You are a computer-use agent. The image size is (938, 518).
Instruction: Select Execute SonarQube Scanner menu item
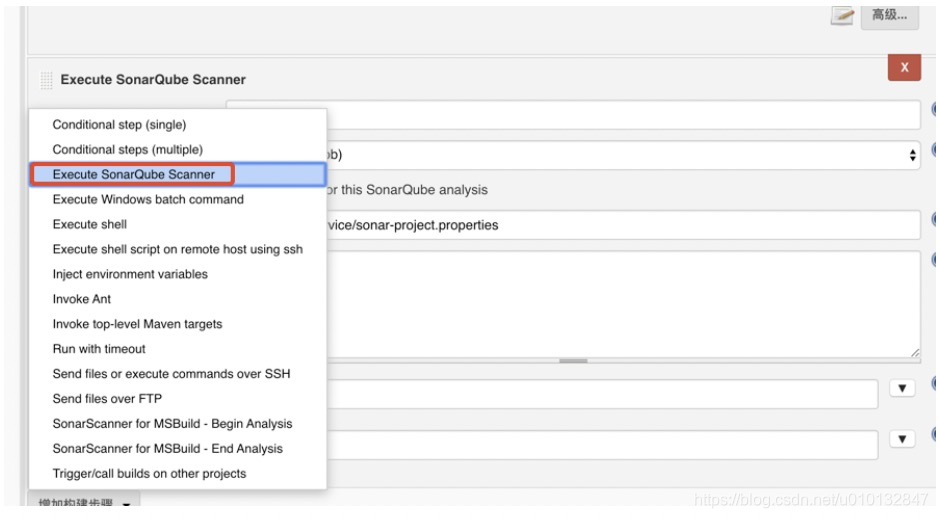[x=178, y=174]
